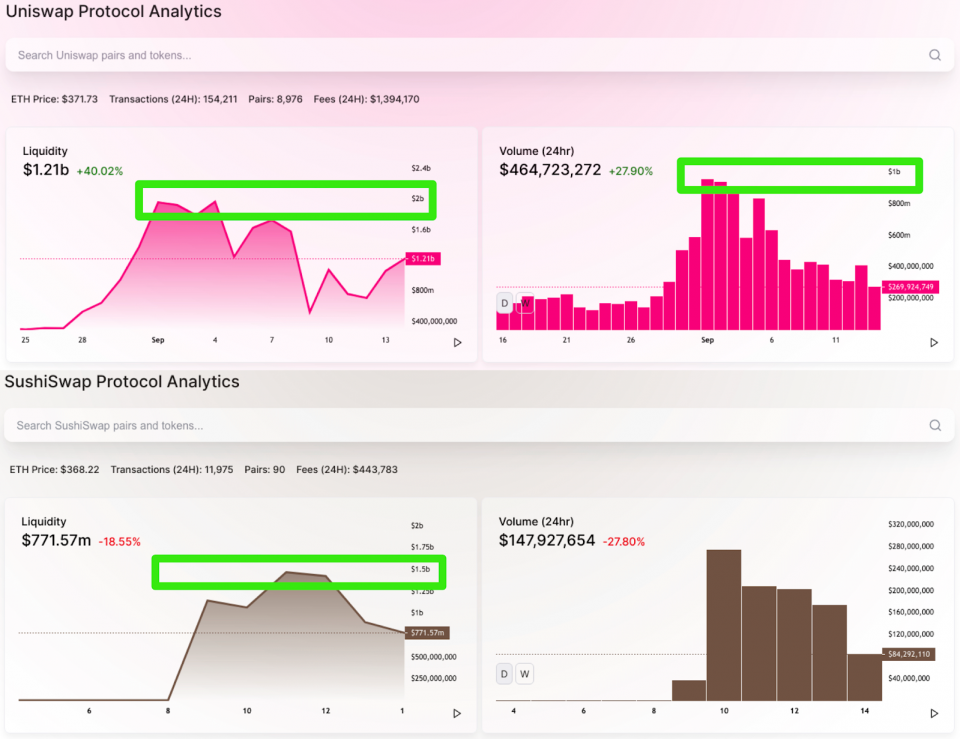
Task: Click the SushiSwap Protocol Analytics heading
Action: tap(122, 381)
